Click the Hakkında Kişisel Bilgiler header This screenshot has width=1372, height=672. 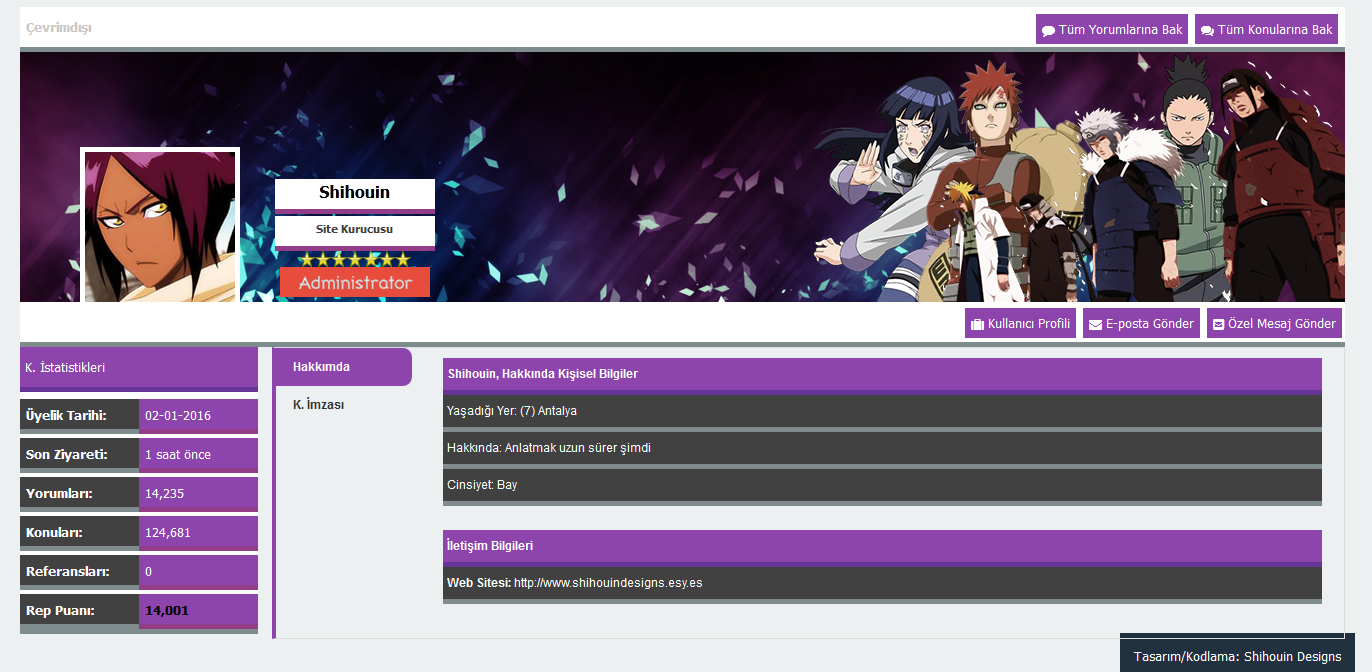coord(882,374)
